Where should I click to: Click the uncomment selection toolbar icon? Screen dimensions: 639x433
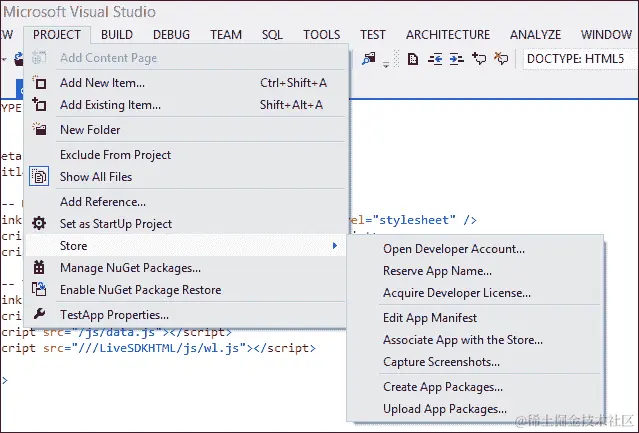pos(501,59)
